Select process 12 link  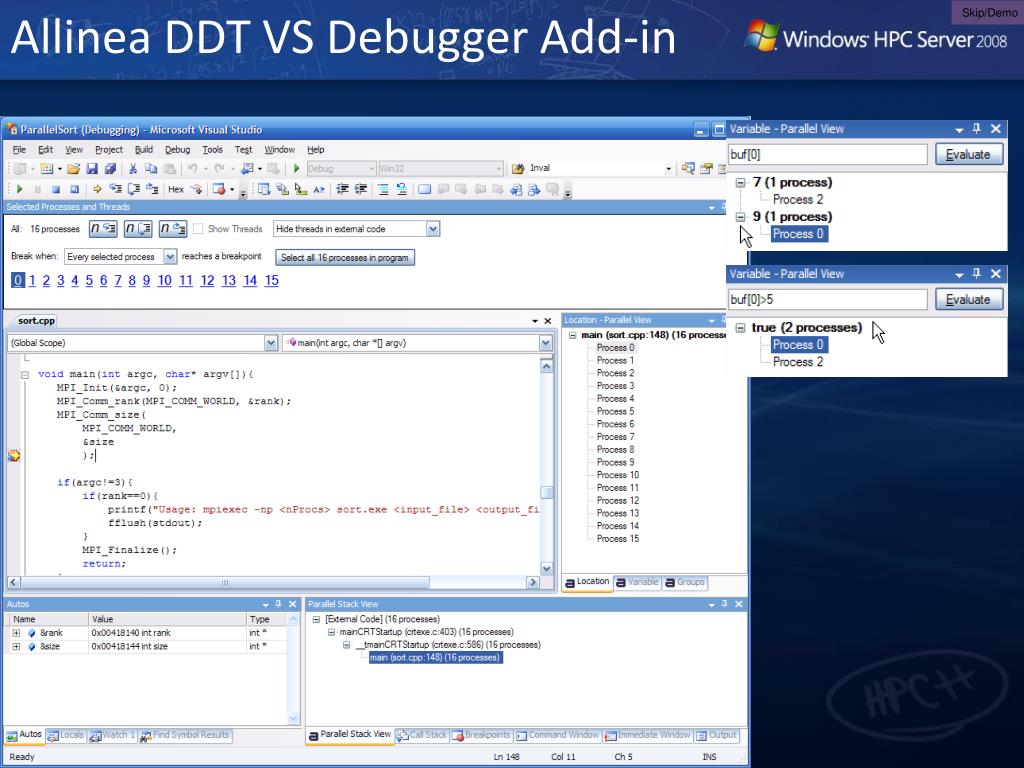208,280
